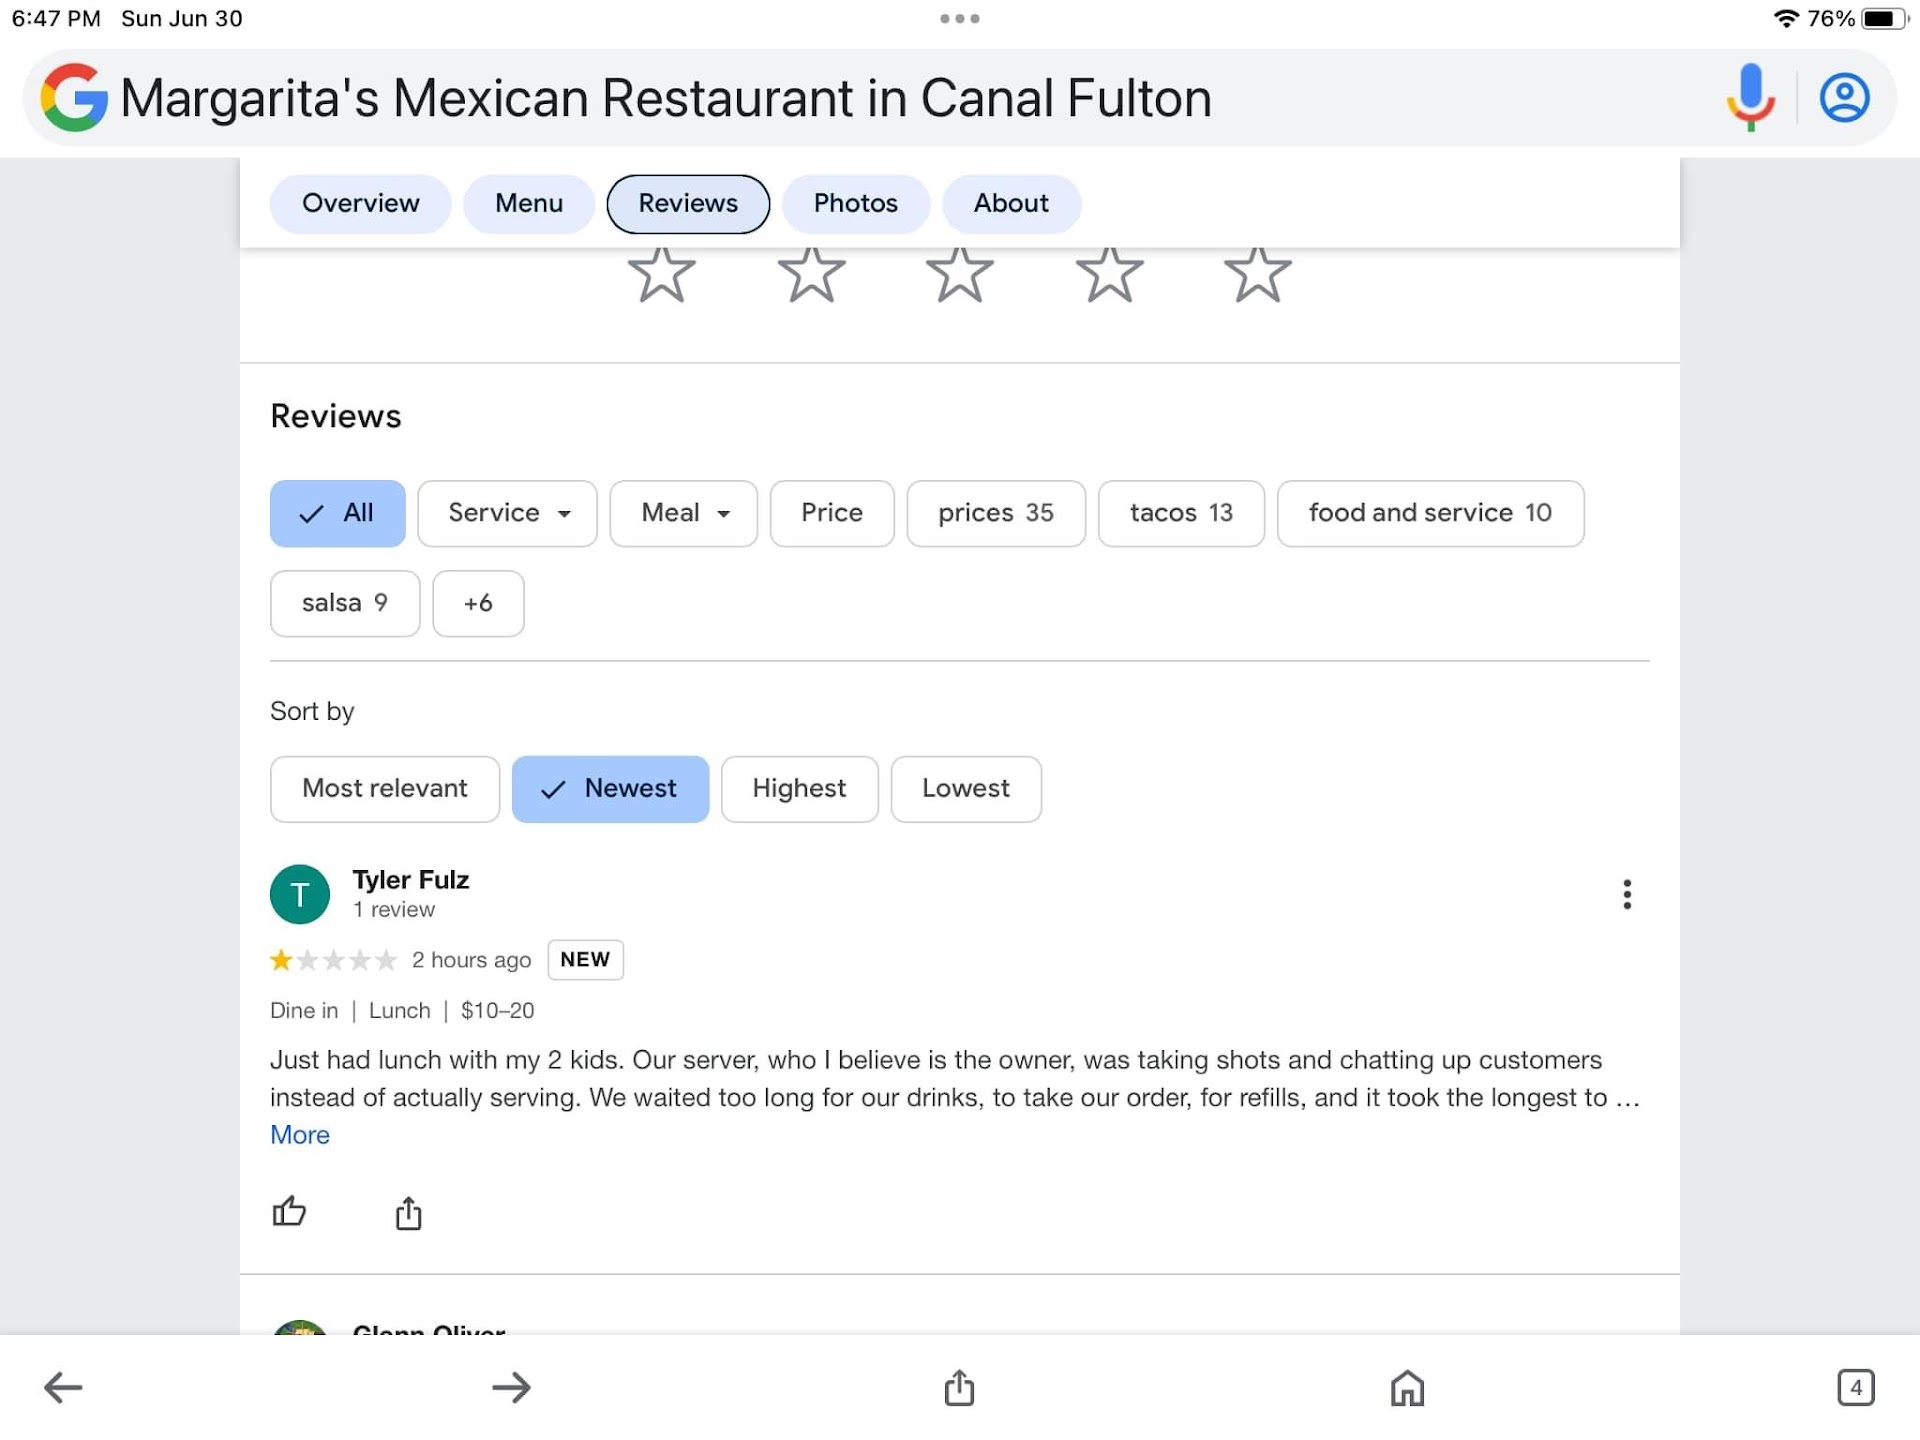Select the All reviews filter chip

(337, 513)
